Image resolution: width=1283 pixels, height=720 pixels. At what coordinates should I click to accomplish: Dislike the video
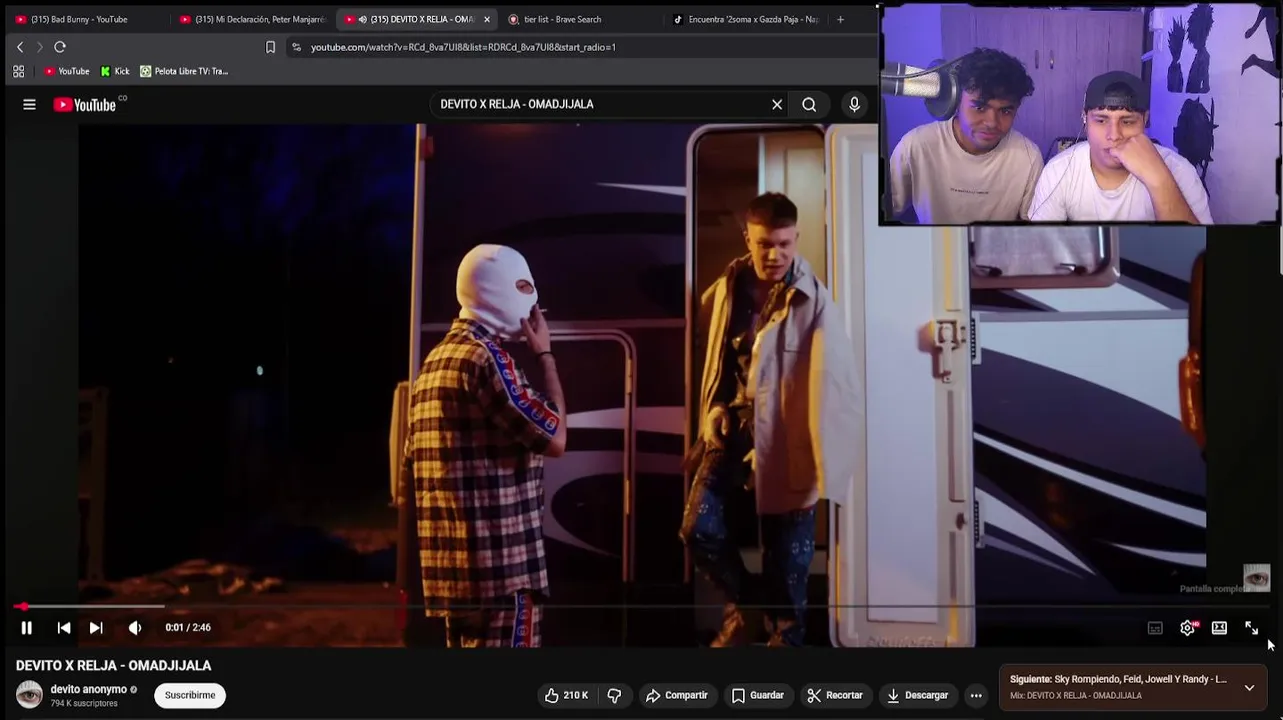(615, 695)
